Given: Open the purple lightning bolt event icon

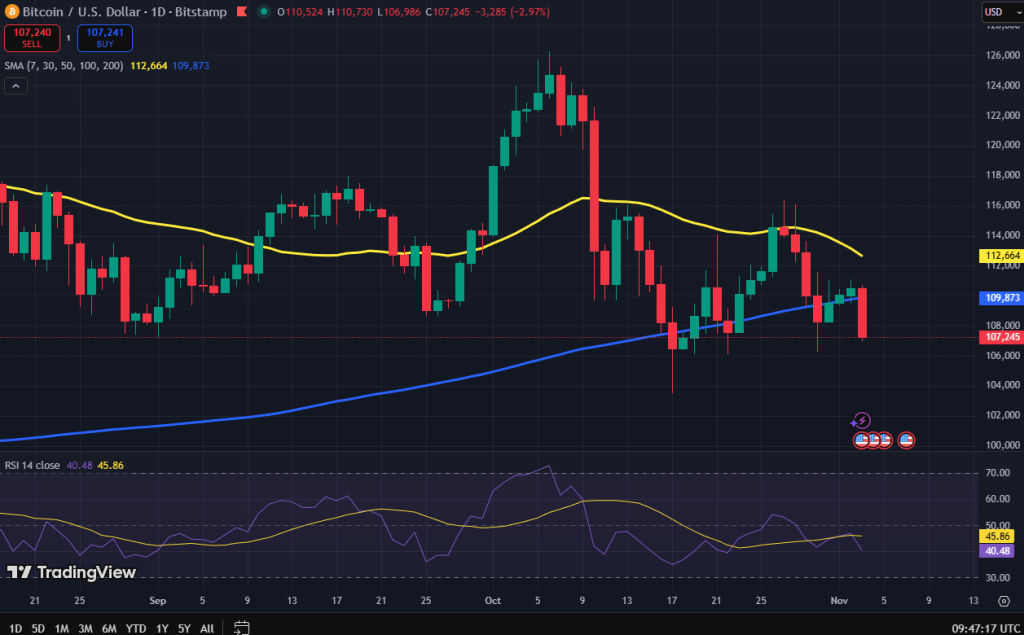Looking at the screenshot, I should pyautogui.click(x=862, y=421).
